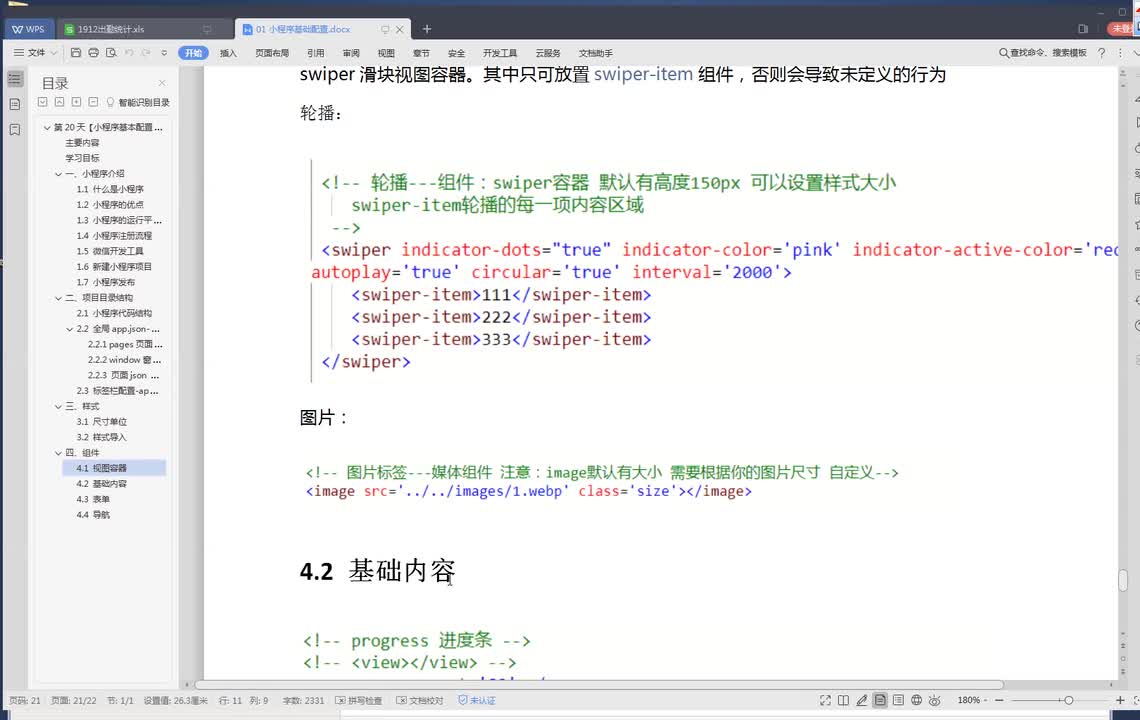
Task: Go to 学习目标 in outline
Action: tap(82, 158)
